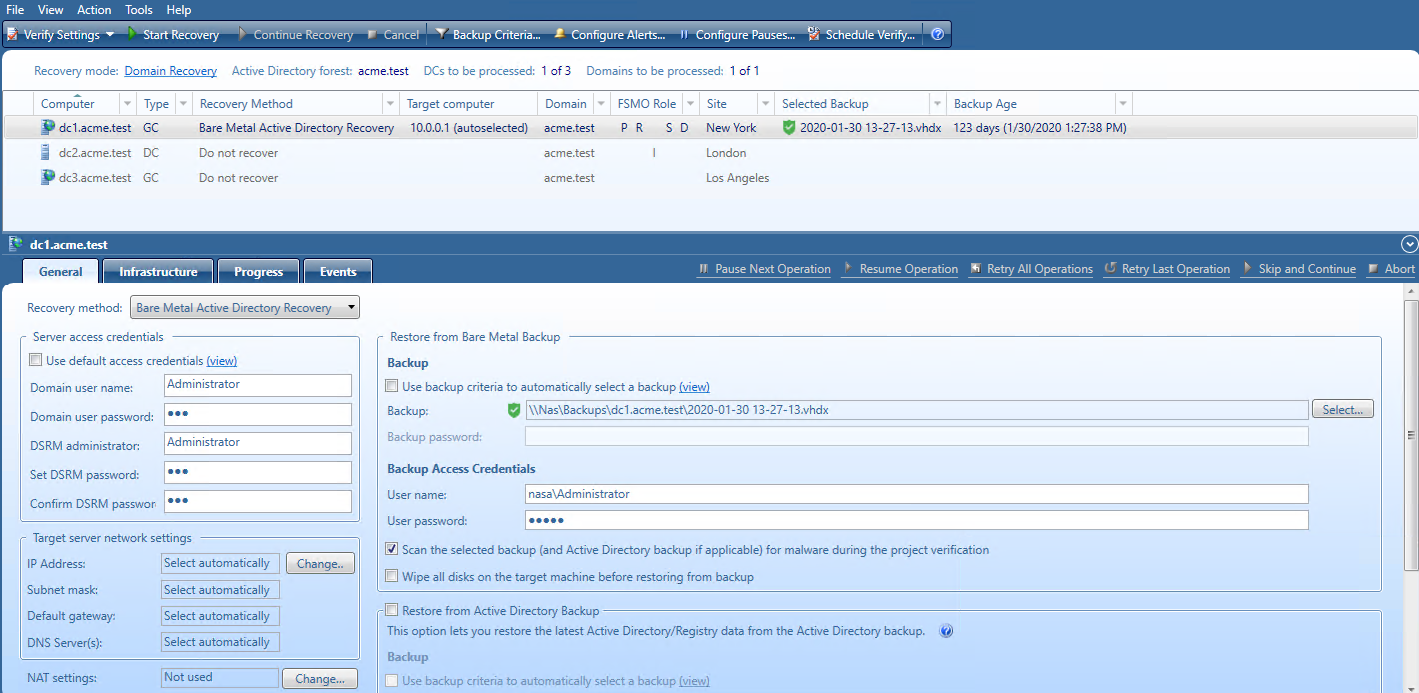Click the DSRM administrator field
1419x693 pixels.
[x=258, y=443]
